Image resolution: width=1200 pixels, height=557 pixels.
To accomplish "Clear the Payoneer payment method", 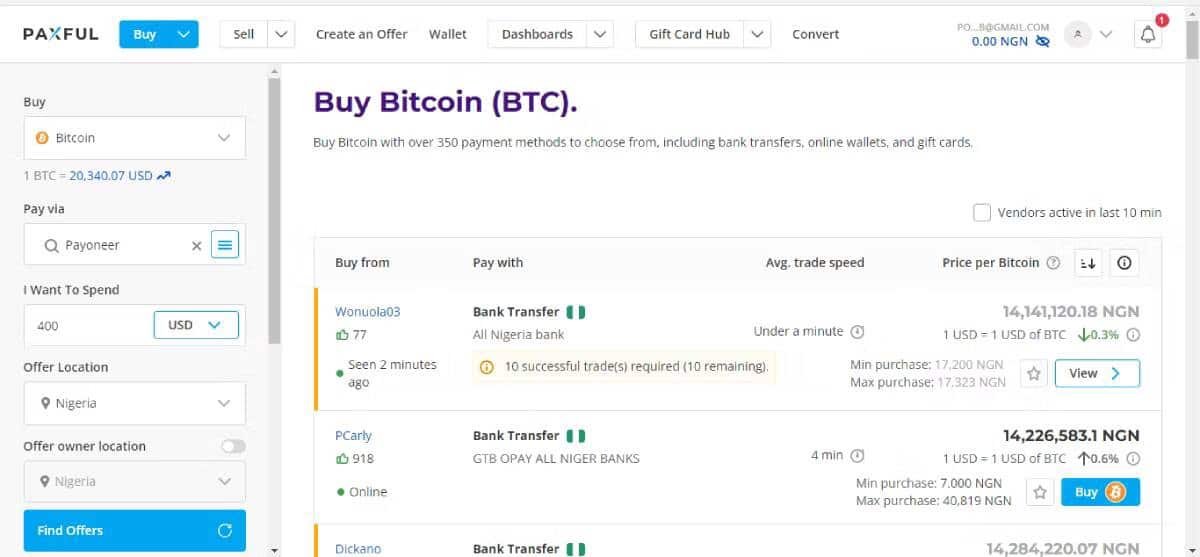I will point(196,245).
